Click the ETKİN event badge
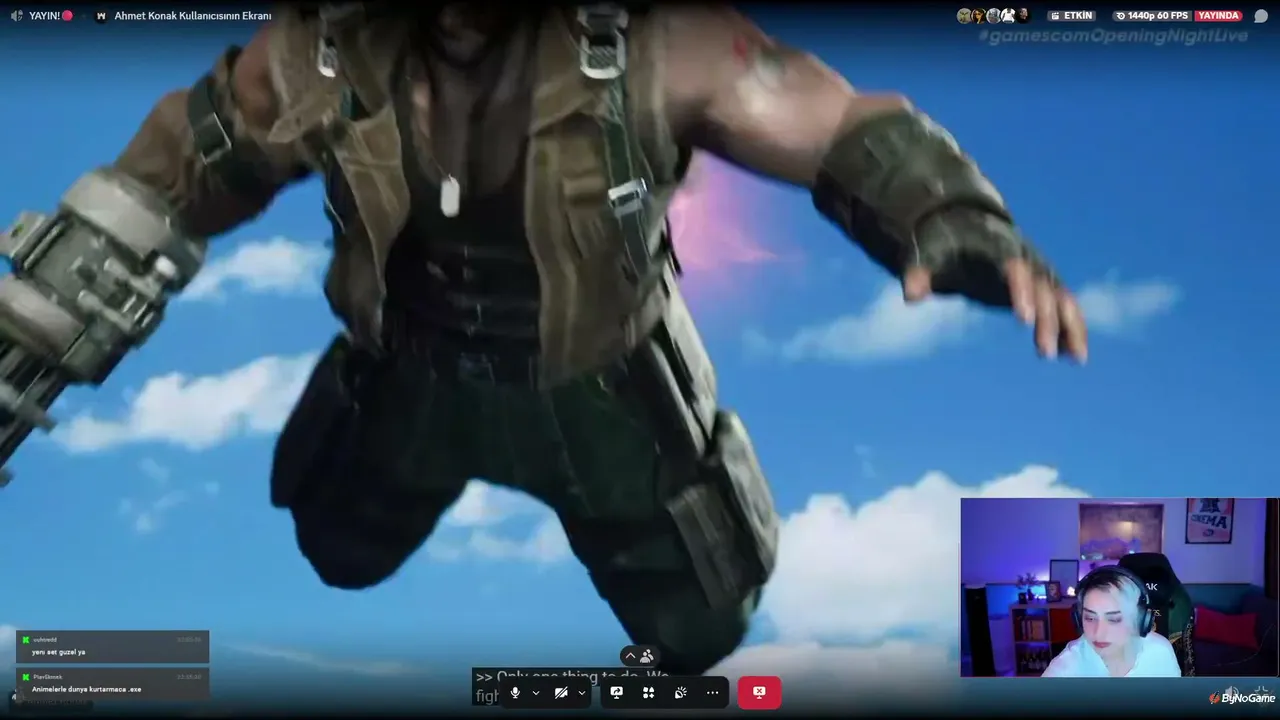The image size is (1280, 720). 1072,16
